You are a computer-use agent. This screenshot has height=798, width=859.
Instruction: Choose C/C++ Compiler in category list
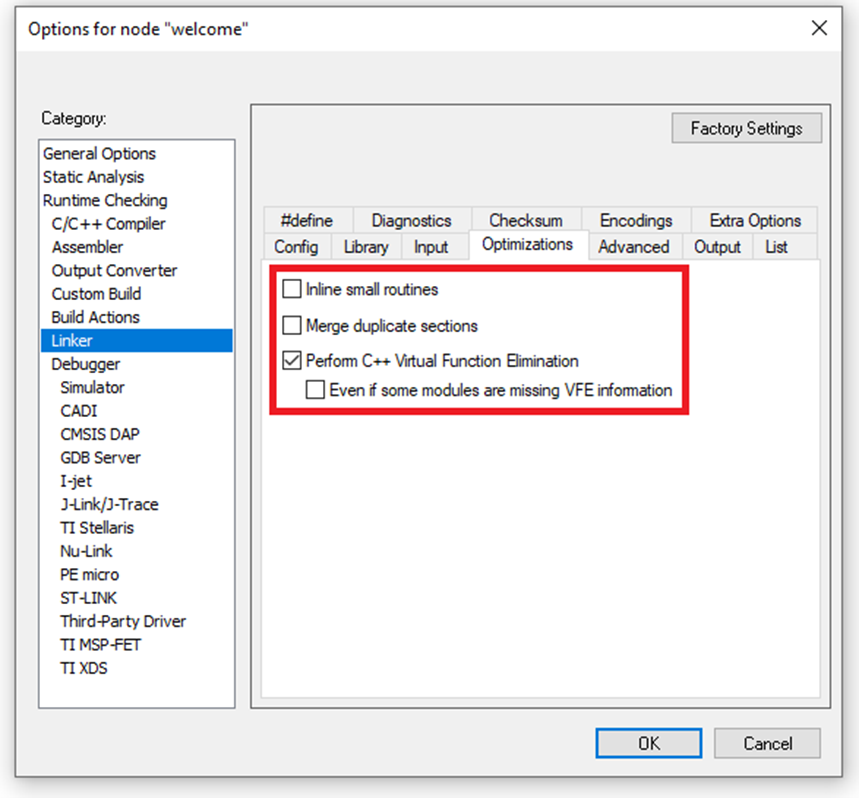tap(108, 224)
